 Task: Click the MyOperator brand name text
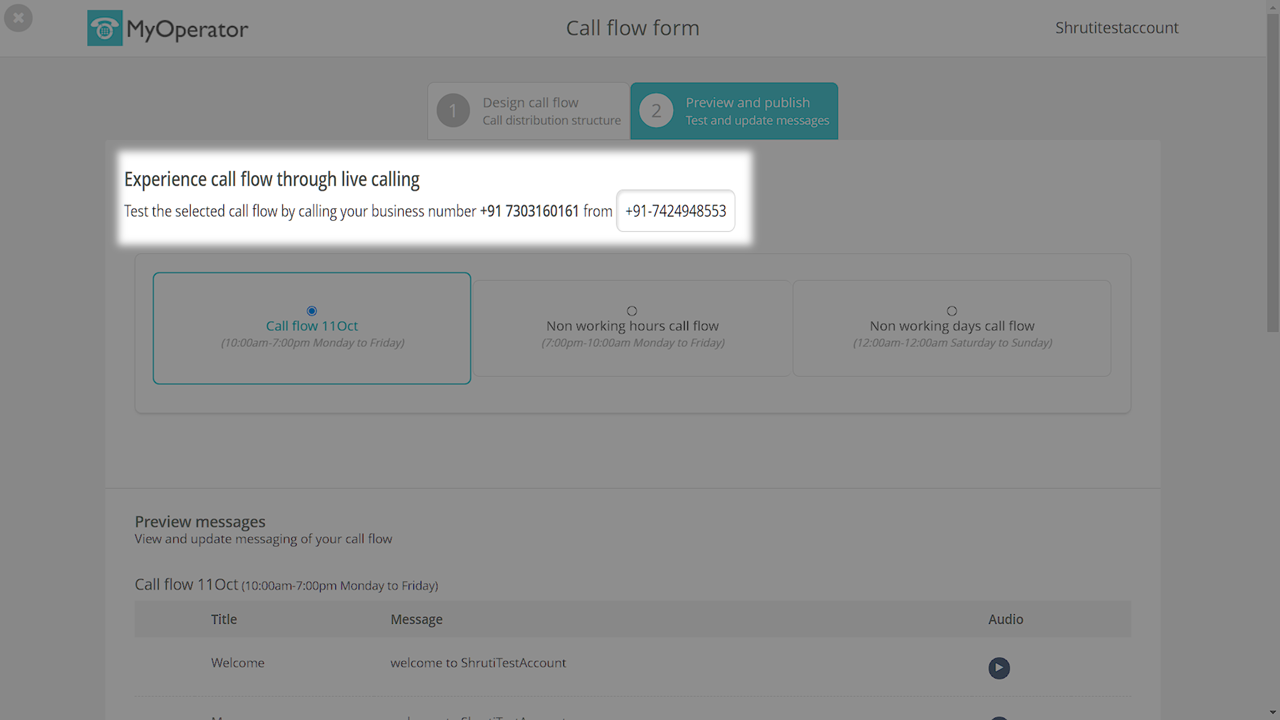click(x=187, y=30)
